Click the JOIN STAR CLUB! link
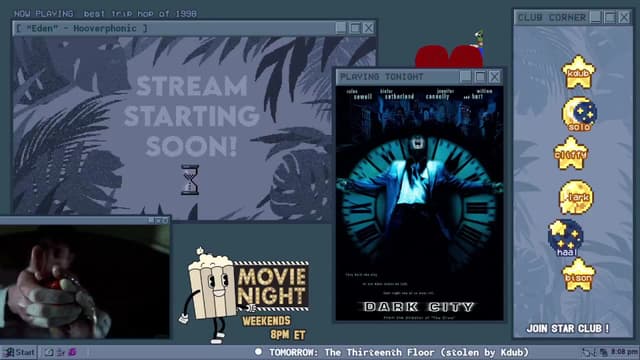This screenshot has height=360, width=640. [x=568, y=329]
